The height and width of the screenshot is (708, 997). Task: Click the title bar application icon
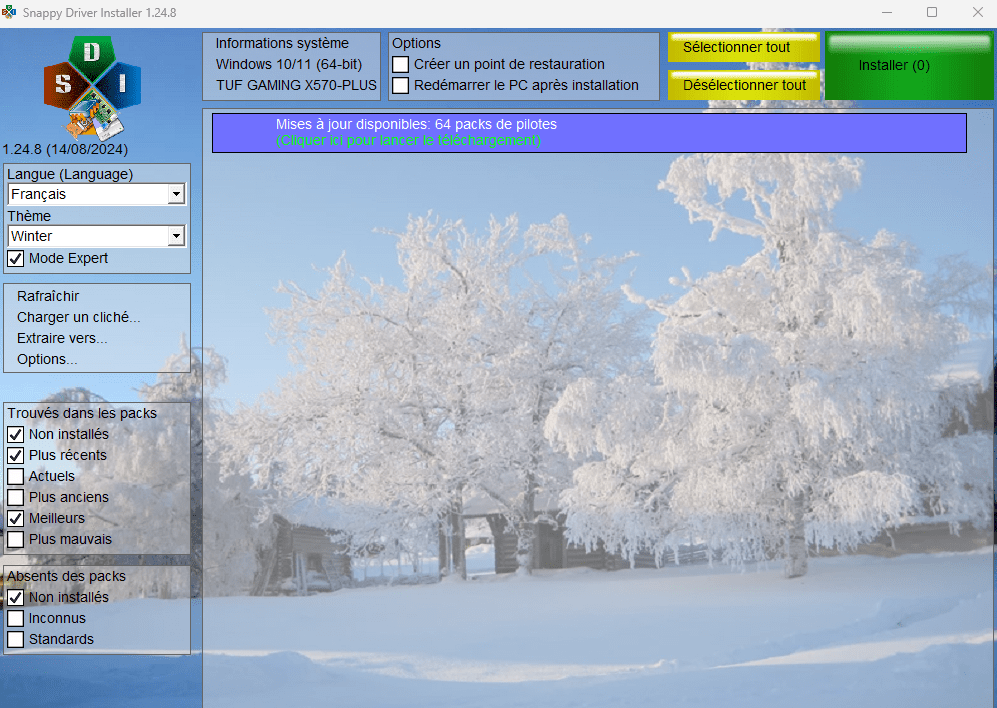[x=11, y=12]
